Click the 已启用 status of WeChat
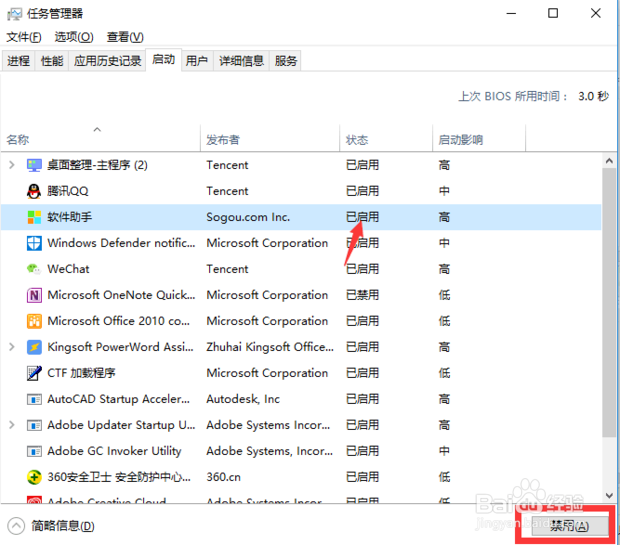This screenshot has width=620, height=545. (x=363, y=269)
